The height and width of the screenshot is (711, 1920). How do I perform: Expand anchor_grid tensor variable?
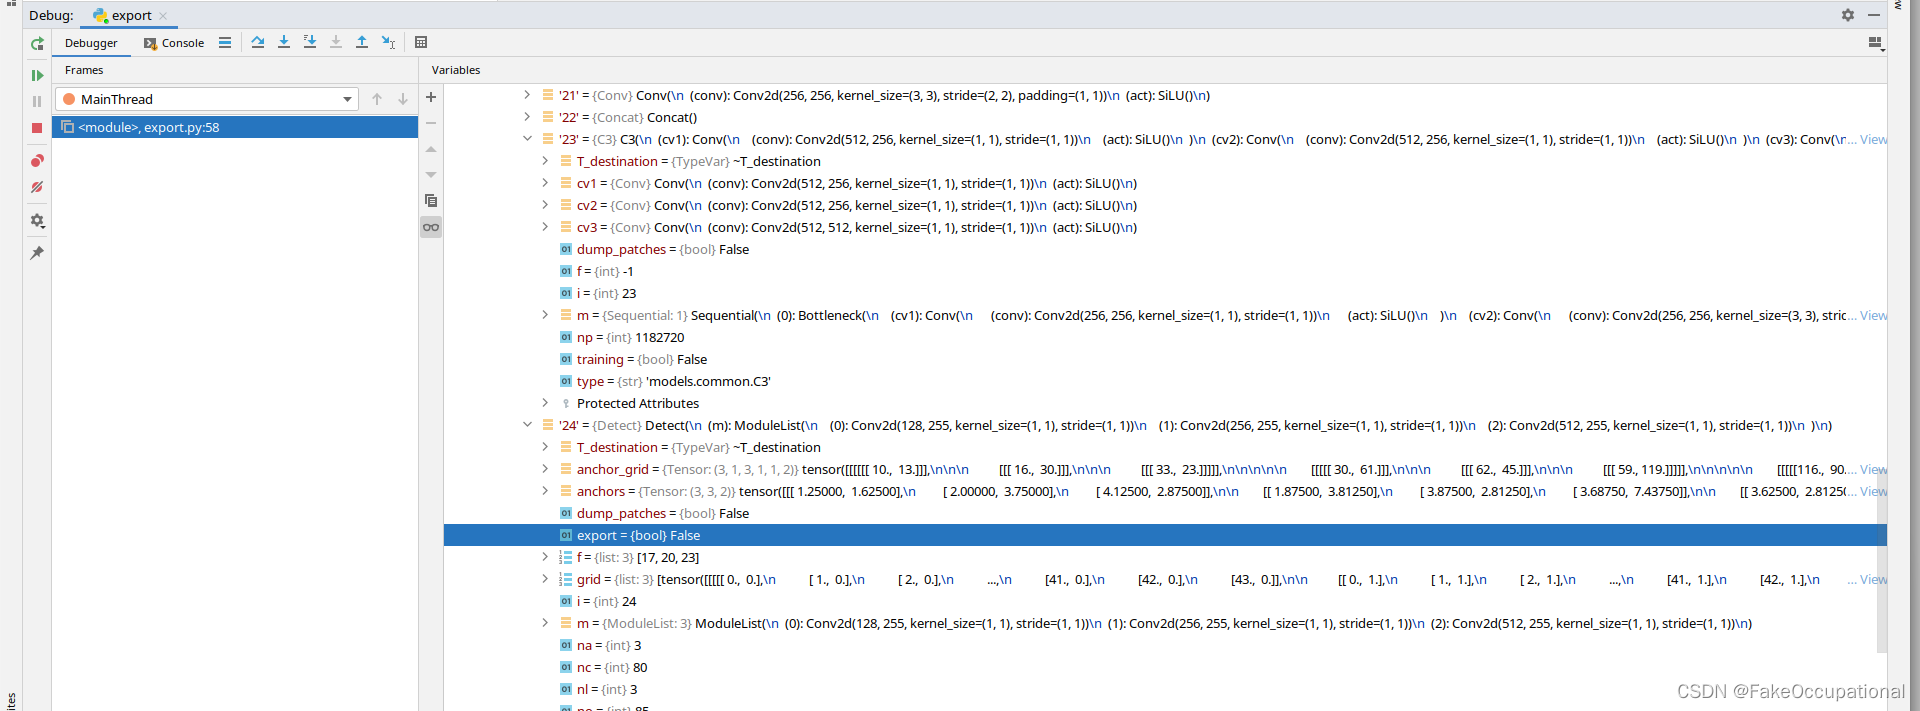click(x=545, y=469)
